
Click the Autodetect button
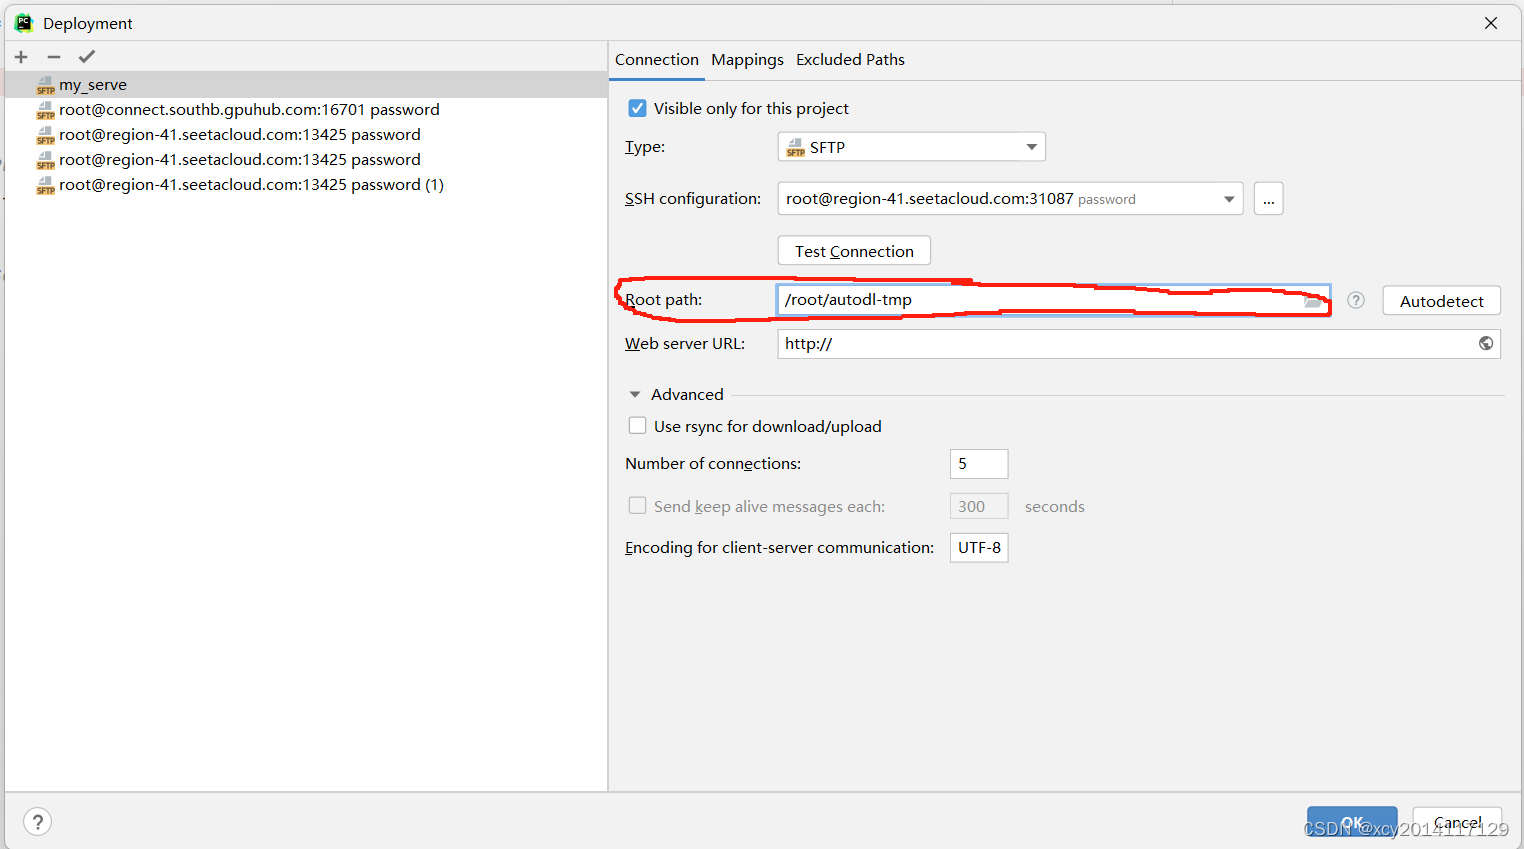[x=1441, y=300]
